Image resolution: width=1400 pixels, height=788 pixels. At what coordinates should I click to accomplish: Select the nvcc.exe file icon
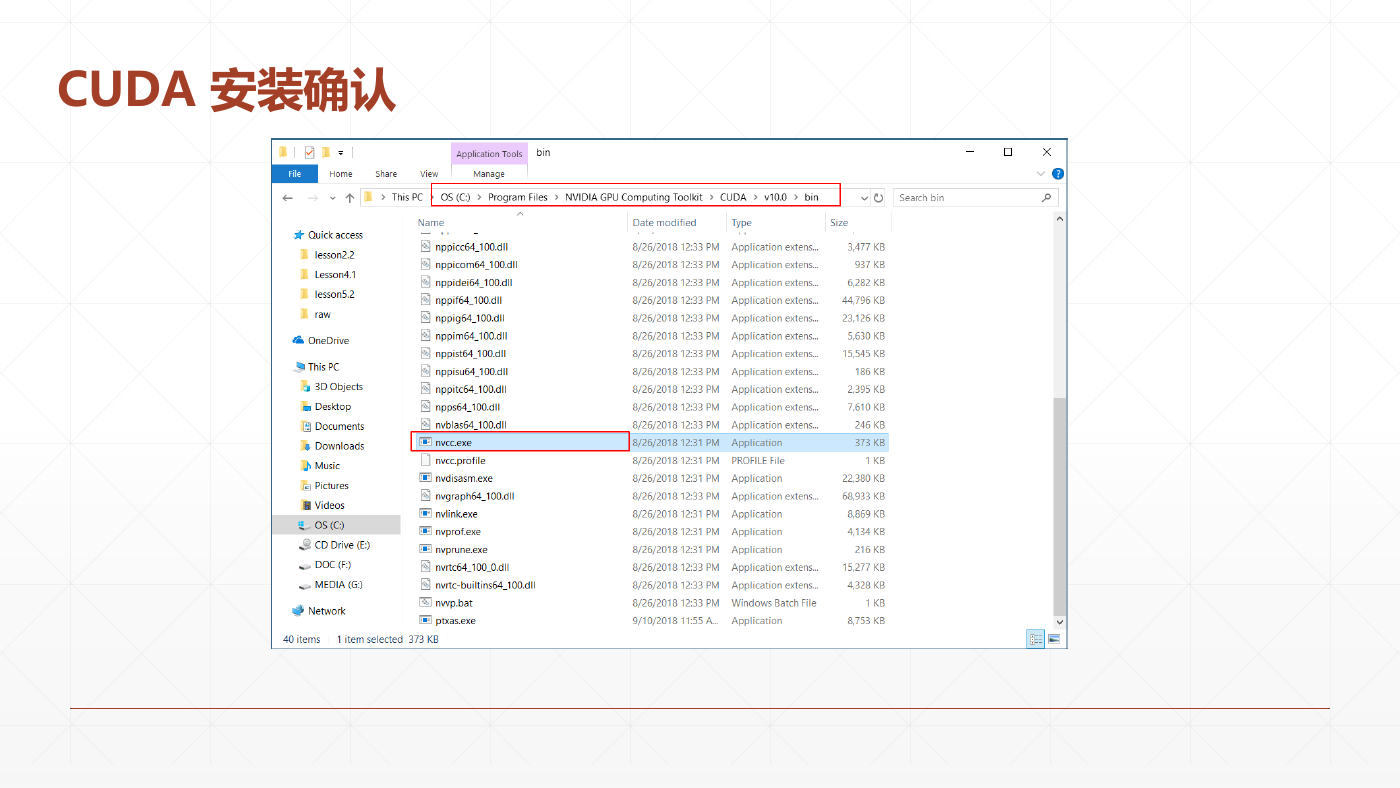click(426, 442)
